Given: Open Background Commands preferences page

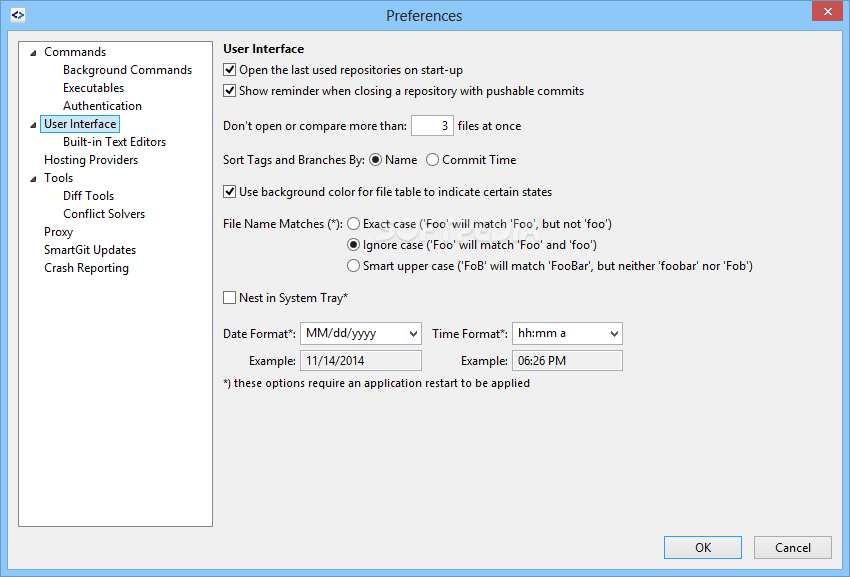Looking at the screenshot, I should pos(127,70).
